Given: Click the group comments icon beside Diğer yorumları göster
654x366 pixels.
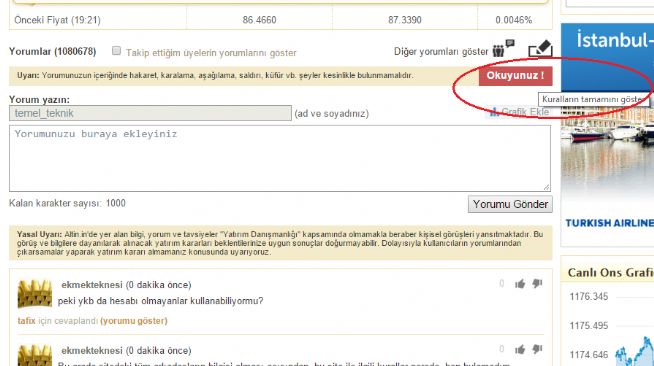Looking at the screenshot, I should 503,49.
